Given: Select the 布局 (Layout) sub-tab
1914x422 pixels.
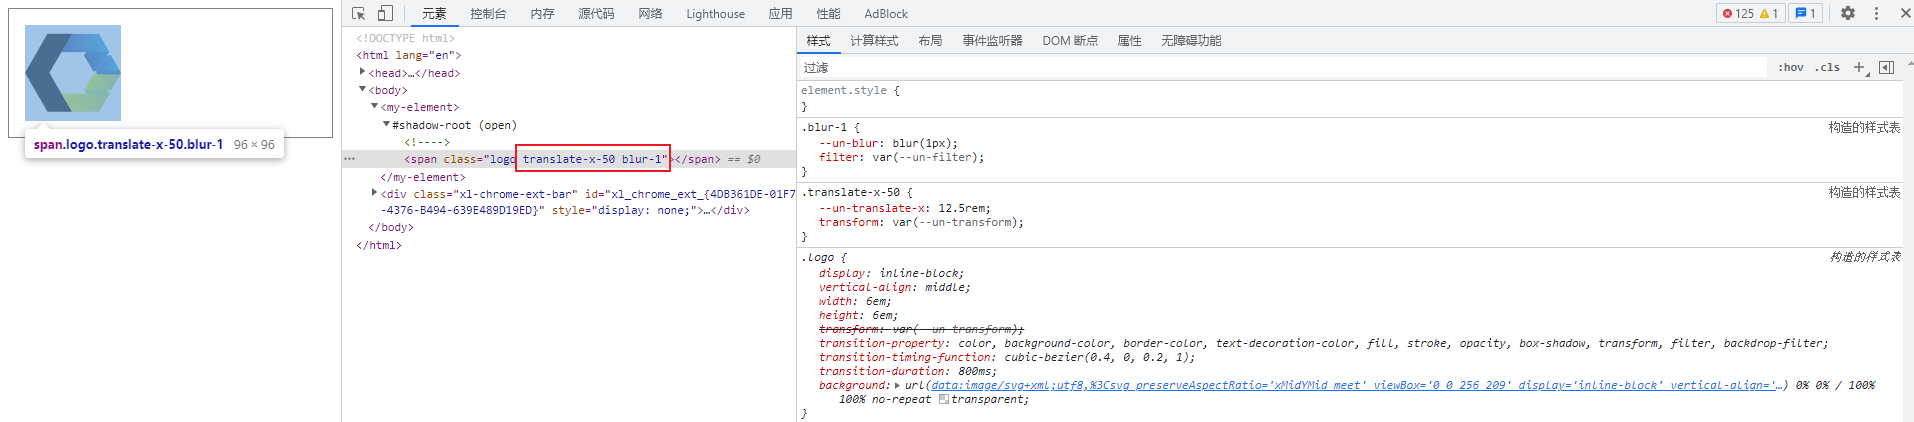Looking at the screenshot, I should 930,40.
